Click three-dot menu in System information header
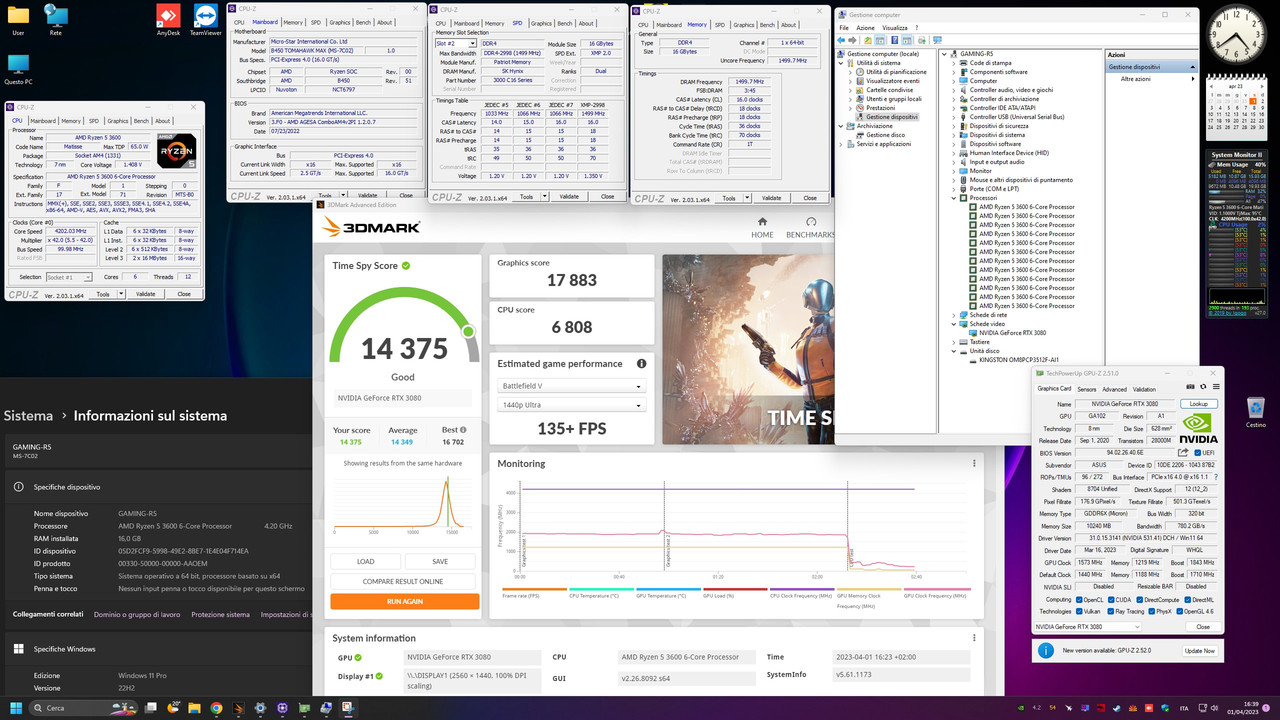 point(975,637)
